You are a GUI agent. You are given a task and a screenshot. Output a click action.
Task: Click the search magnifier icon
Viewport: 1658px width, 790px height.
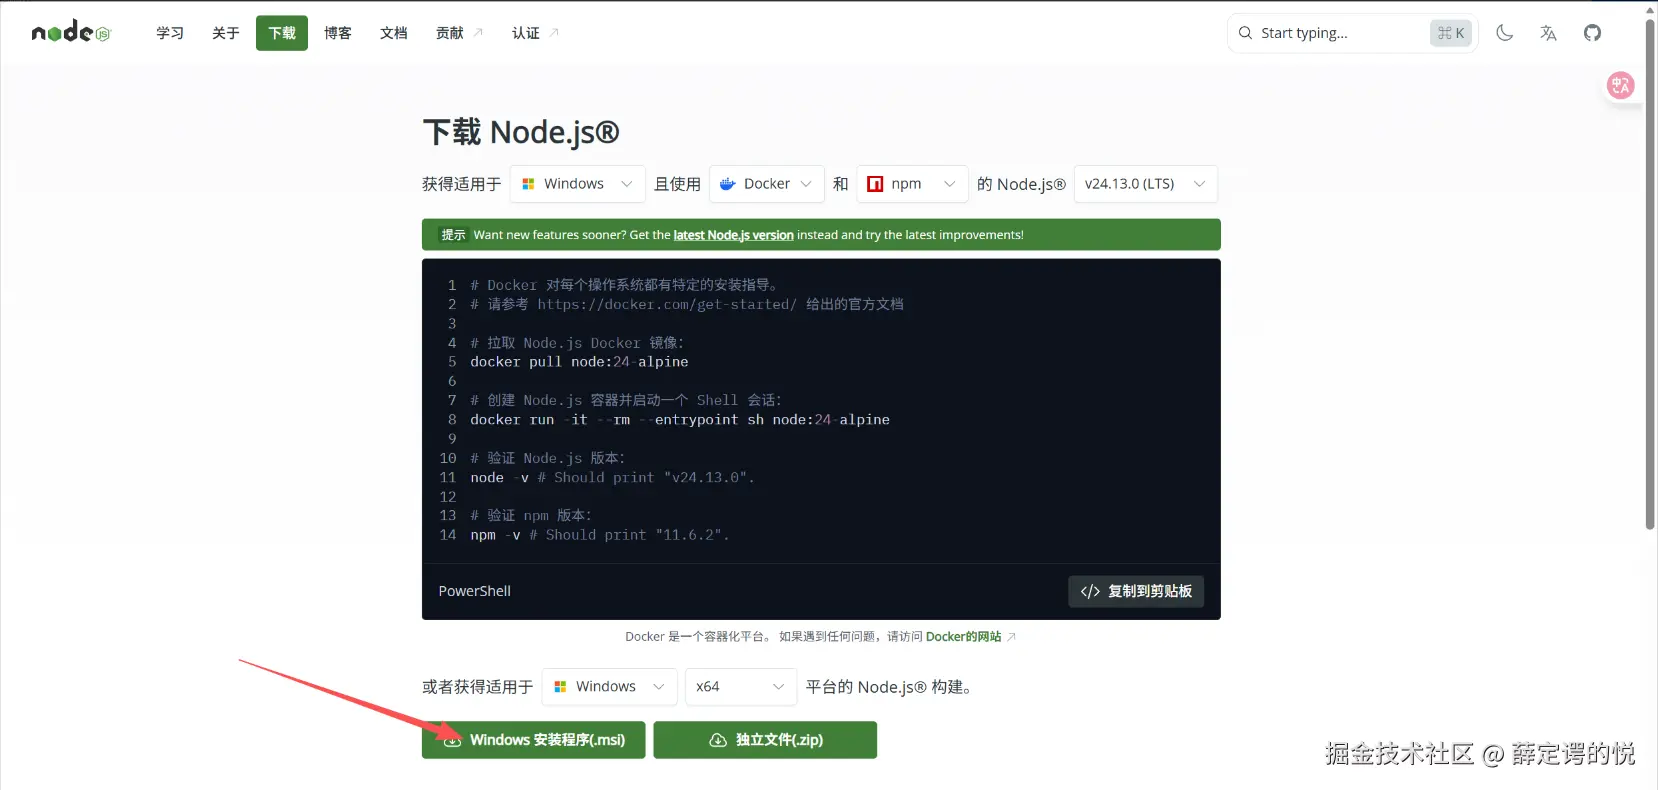tap(1245, 33)
